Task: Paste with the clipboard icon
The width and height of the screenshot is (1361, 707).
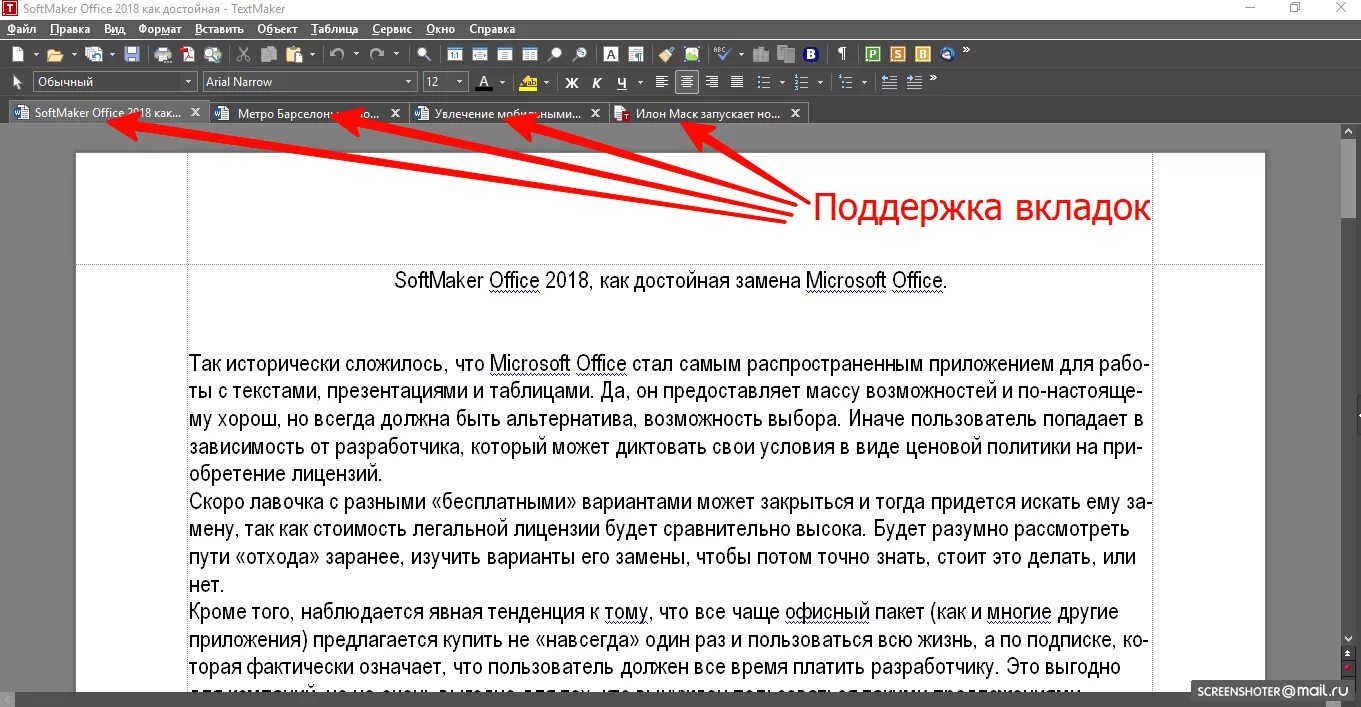Action: click(x=294, y=54)
